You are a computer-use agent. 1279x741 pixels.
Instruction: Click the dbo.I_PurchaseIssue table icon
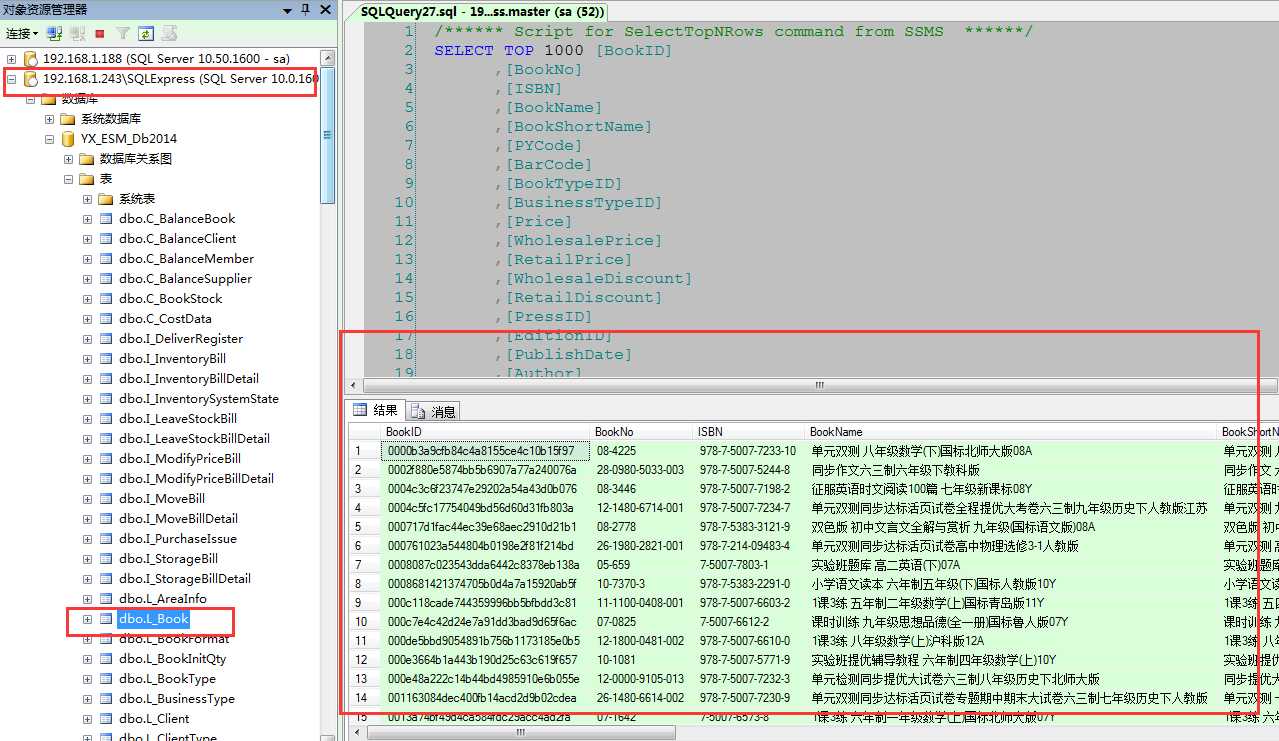pyautogui.click(x=106, y=539)
